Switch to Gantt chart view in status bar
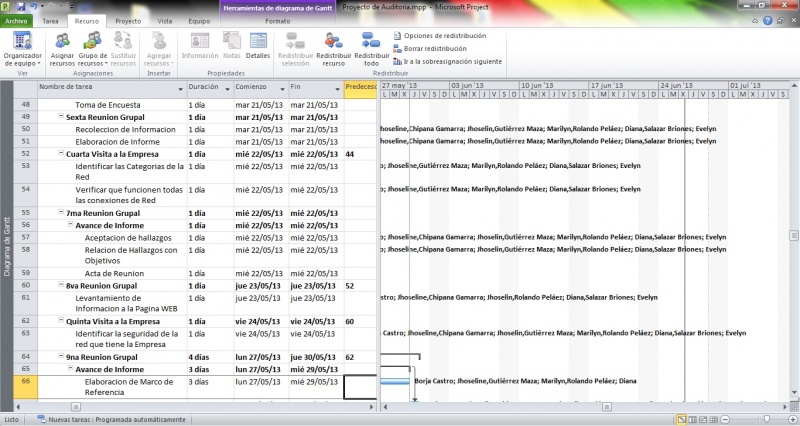 pos(681,419)
